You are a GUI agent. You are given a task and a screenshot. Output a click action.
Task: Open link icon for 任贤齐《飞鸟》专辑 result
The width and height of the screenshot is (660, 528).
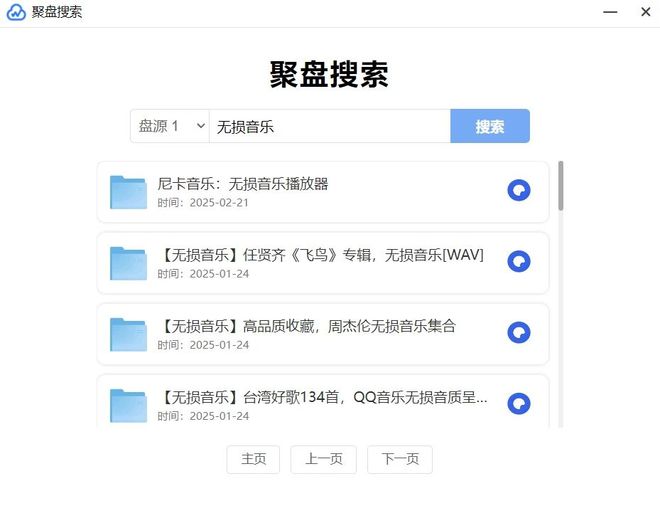pos(519,261)
